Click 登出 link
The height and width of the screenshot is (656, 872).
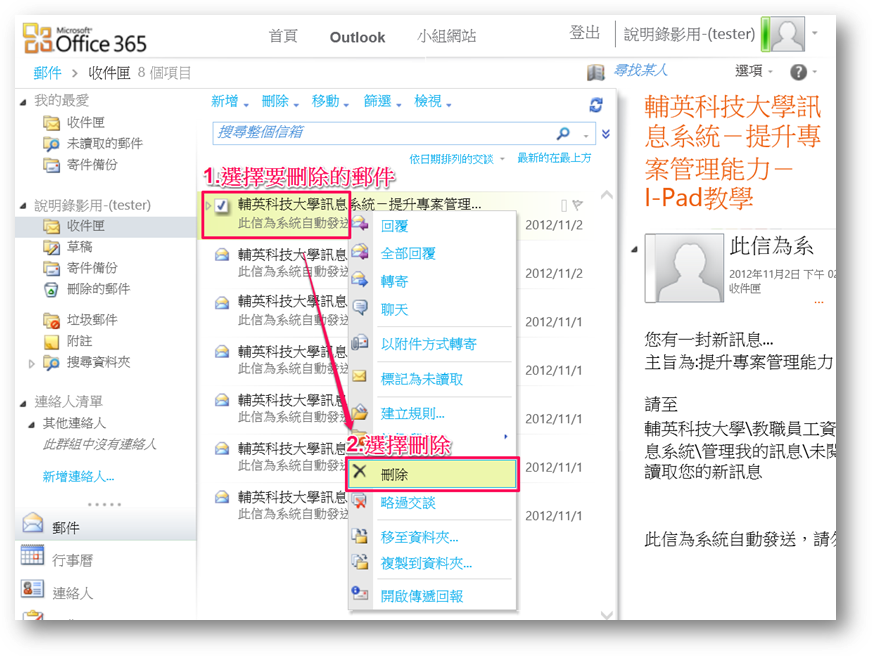click(584, 33)
